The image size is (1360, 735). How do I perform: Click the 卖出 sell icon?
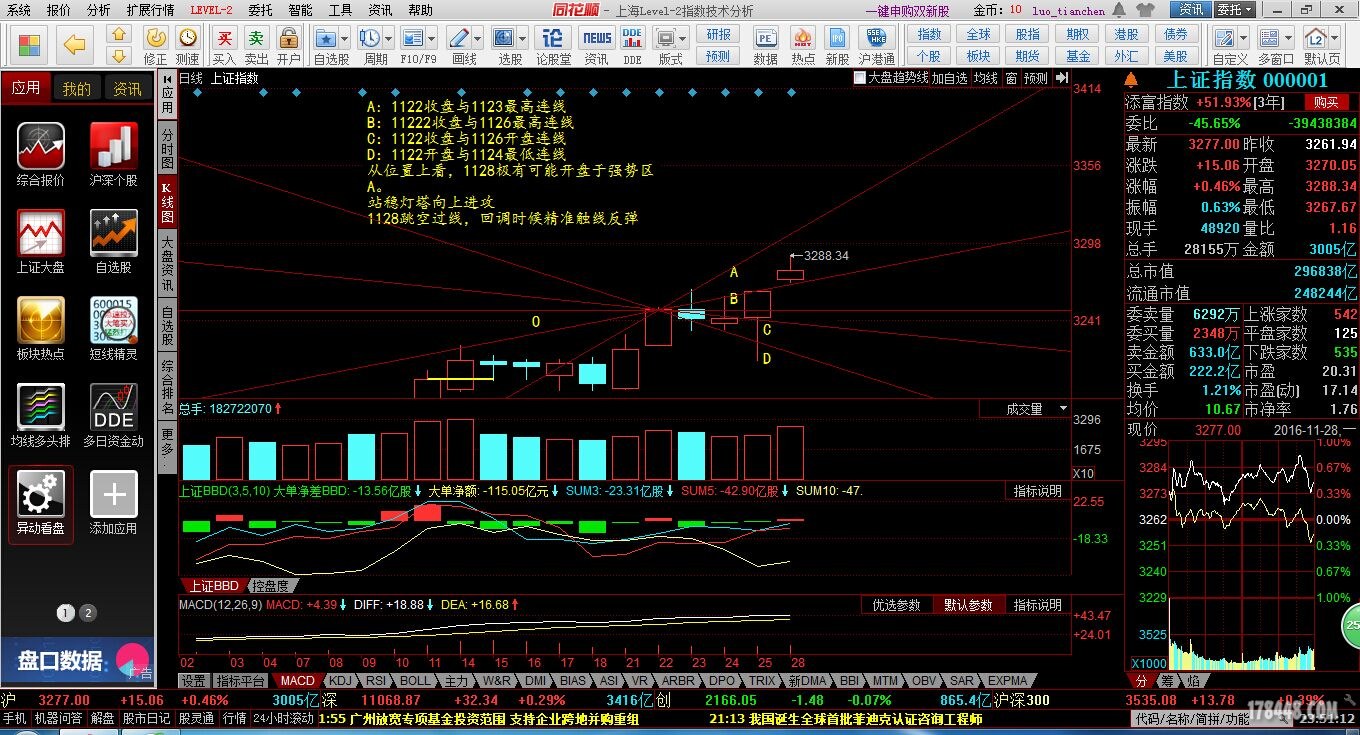pyautogui.click(x=257, y=37)
